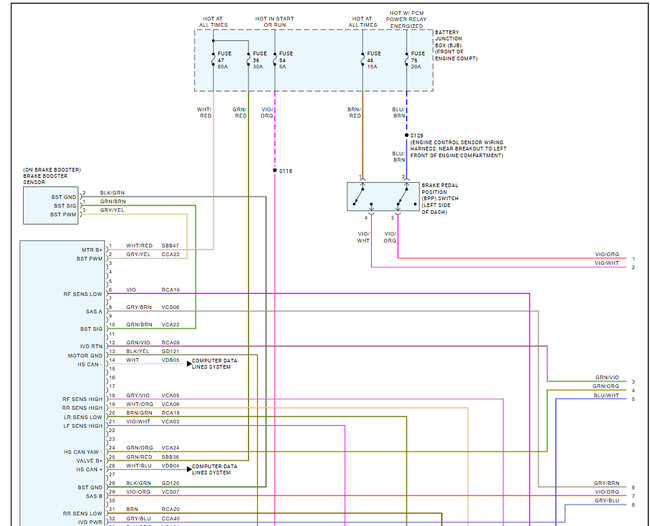Click the RF SENS HIGH pin label
The image size is (650, 526).
(82, 399)
